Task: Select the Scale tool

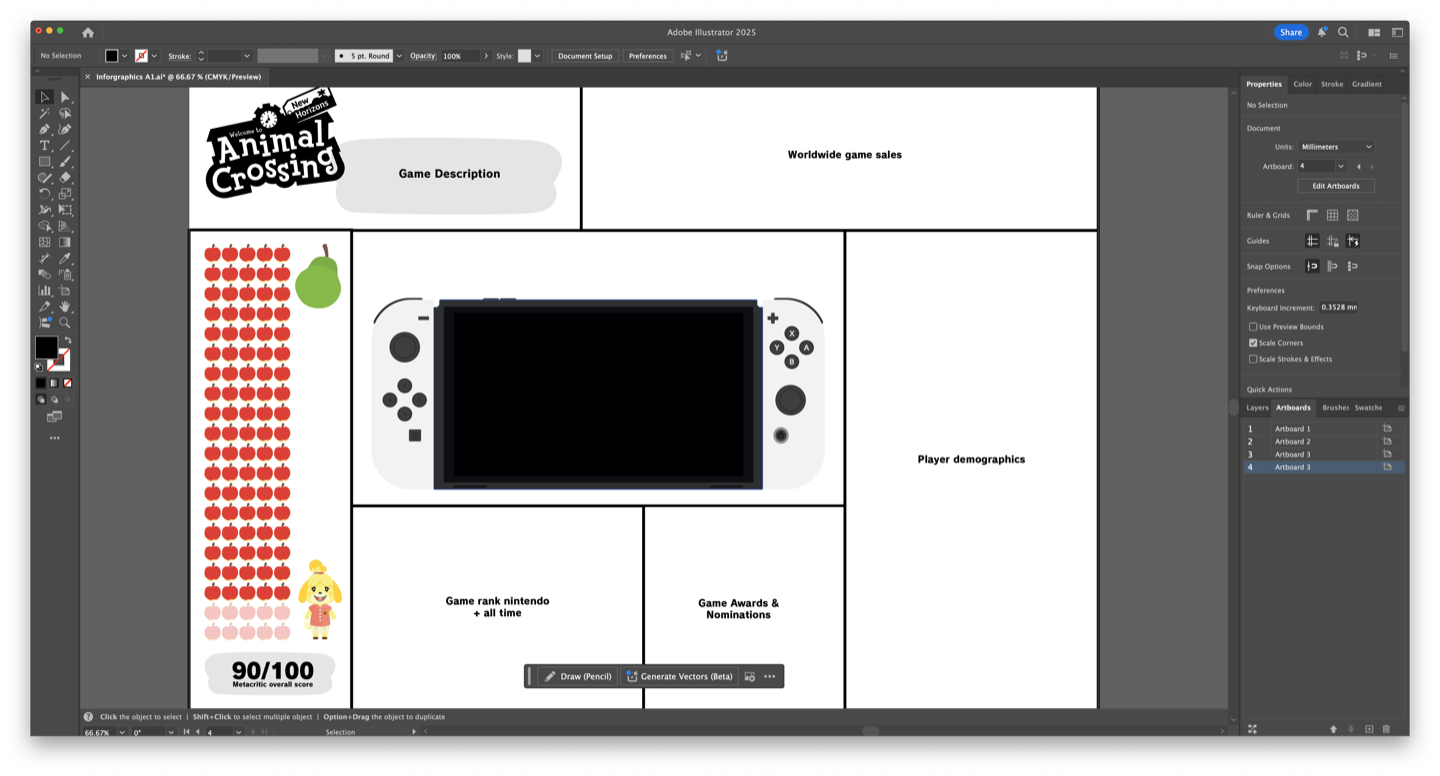Action: 65,193
